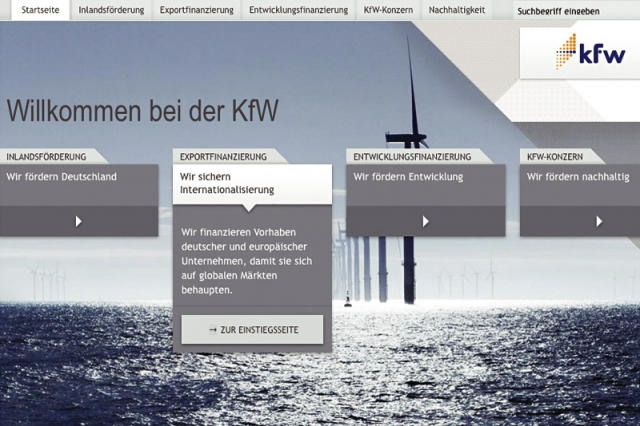Click the Suchbegriff eingeben search field
Screen dimensions: 640x426
(x=576, y=11)
